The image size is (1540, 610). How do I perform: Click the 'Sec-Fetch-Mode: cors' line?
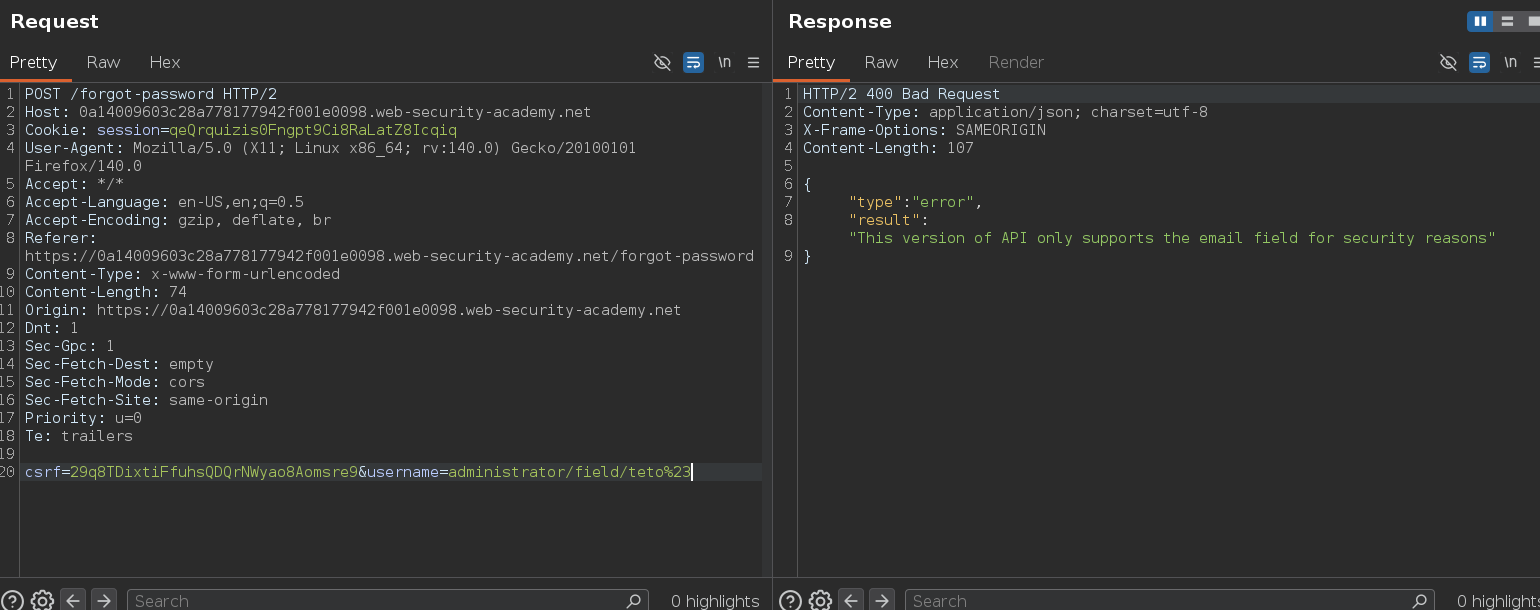[115, 382]
